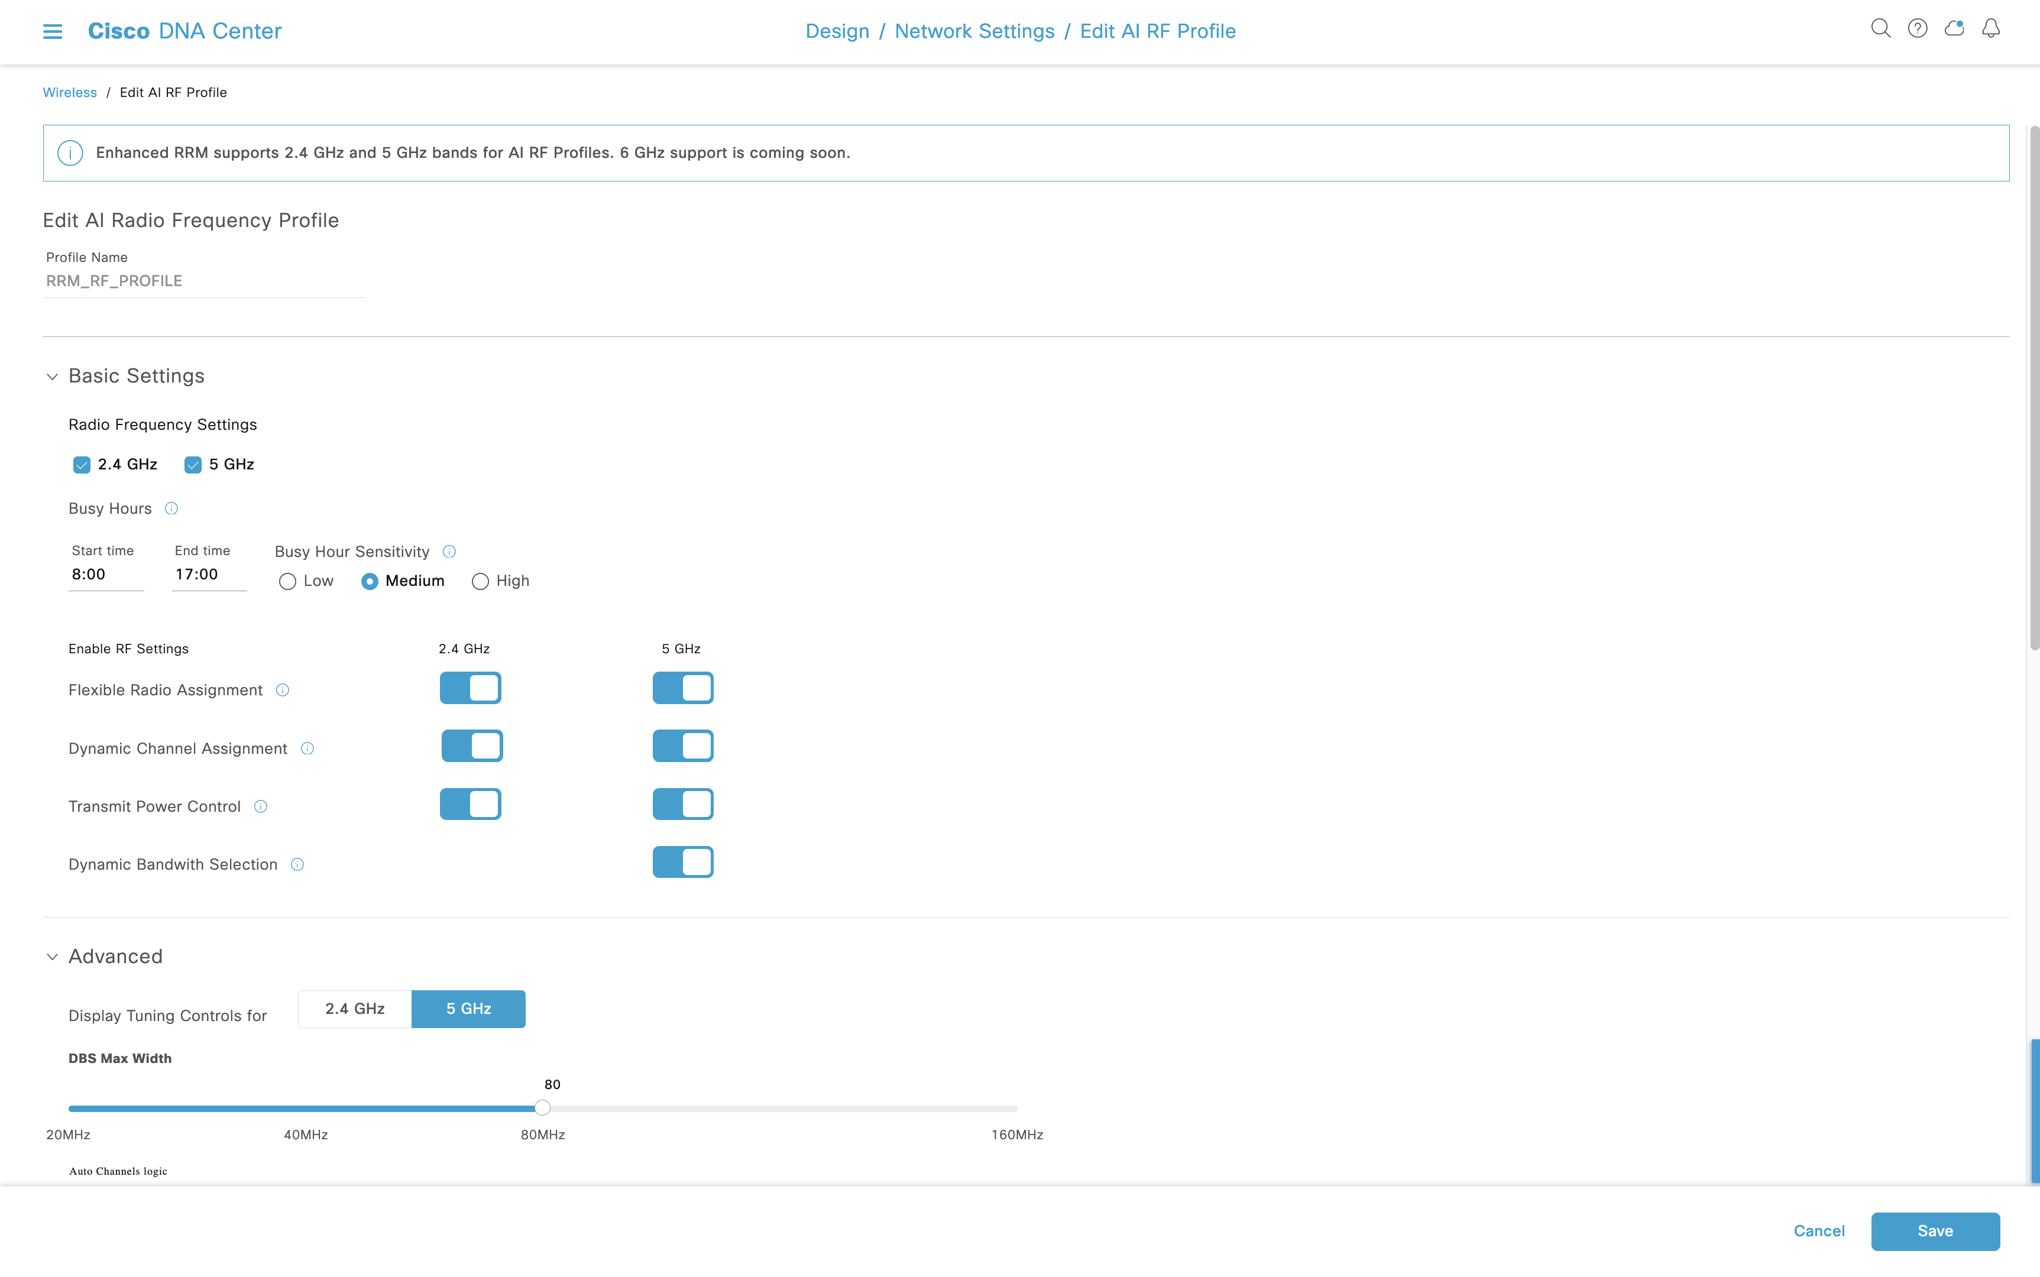Image resolution: width=2040 pixels, height=1277 pixels.
Task: Open the help icon in the header
Action: click(1918, 29)
